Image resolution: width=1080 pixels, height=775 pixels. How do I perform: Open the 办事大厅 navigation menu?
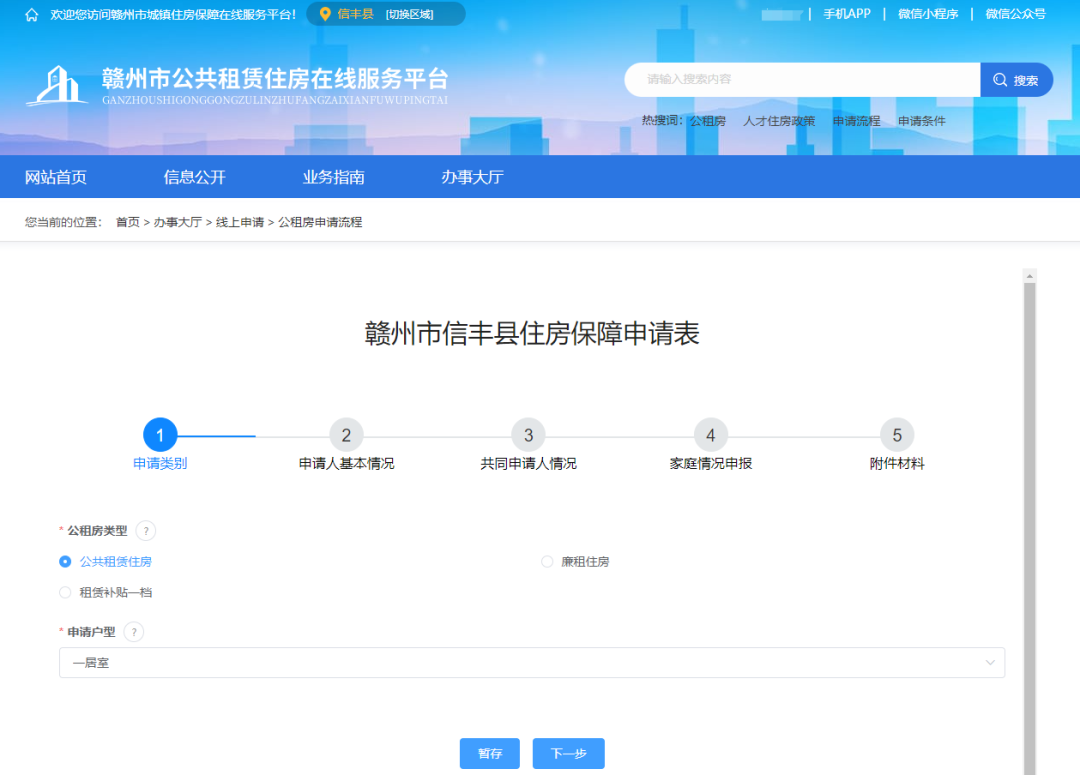472,176
